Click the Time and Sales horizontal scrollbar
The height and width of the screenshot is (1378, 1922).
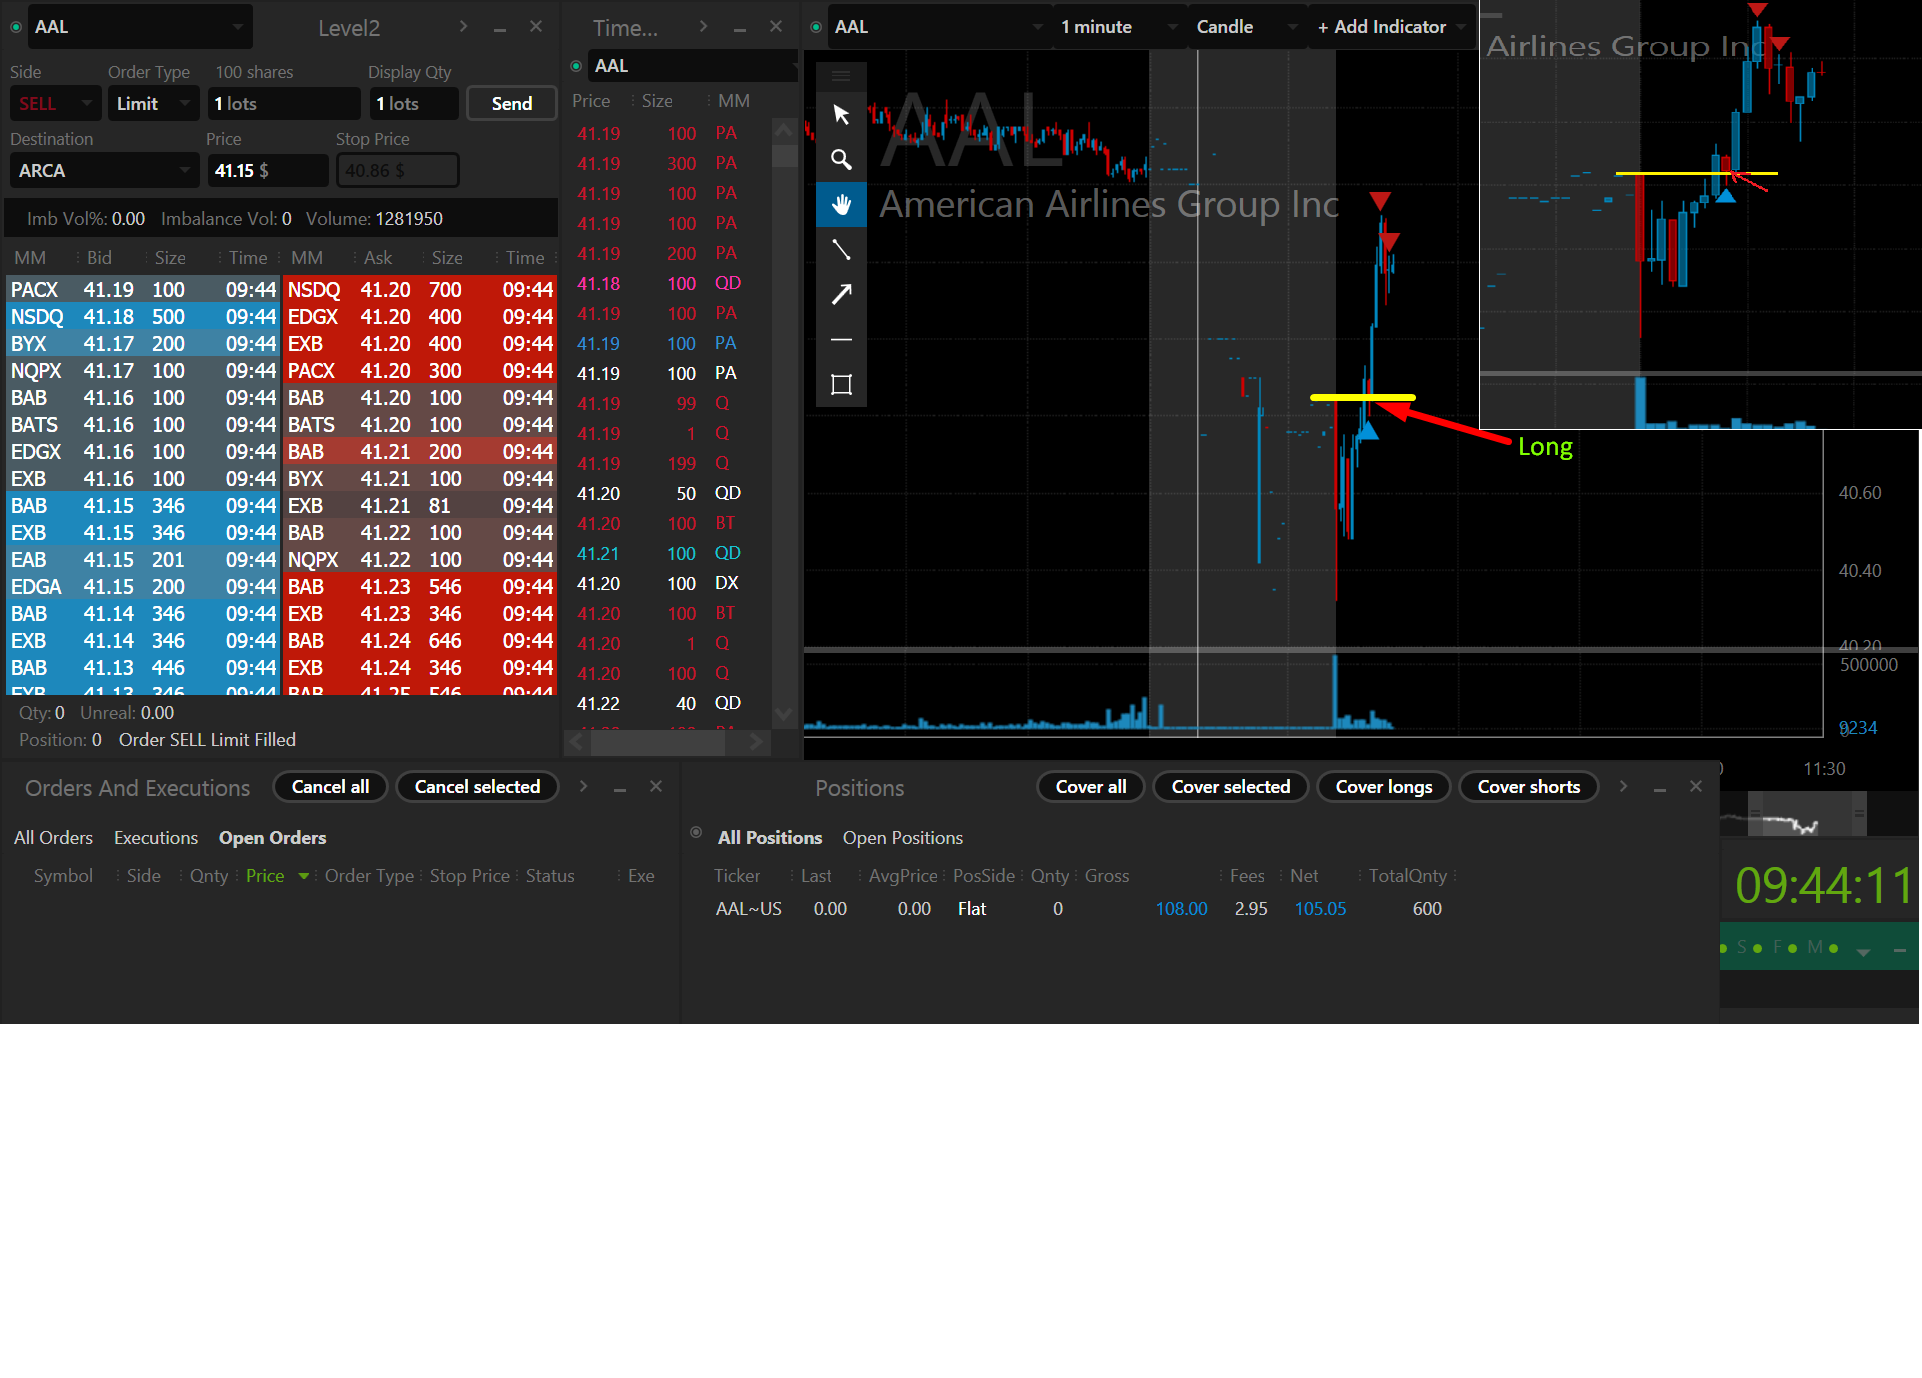click(657, 742)
